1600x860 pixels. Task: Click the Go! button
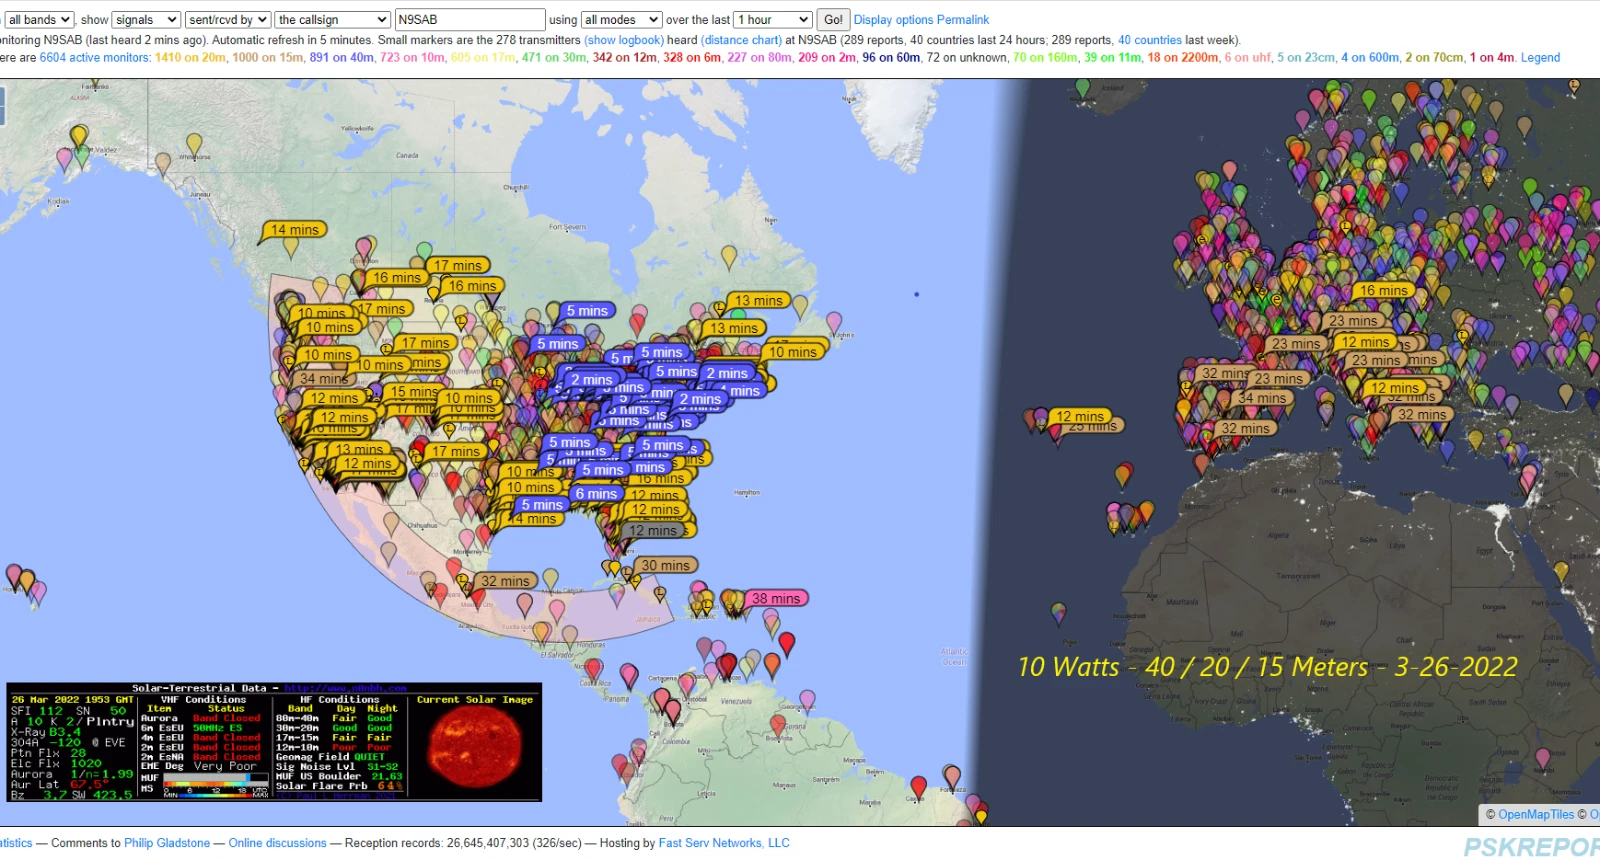[x=833, y=20]
